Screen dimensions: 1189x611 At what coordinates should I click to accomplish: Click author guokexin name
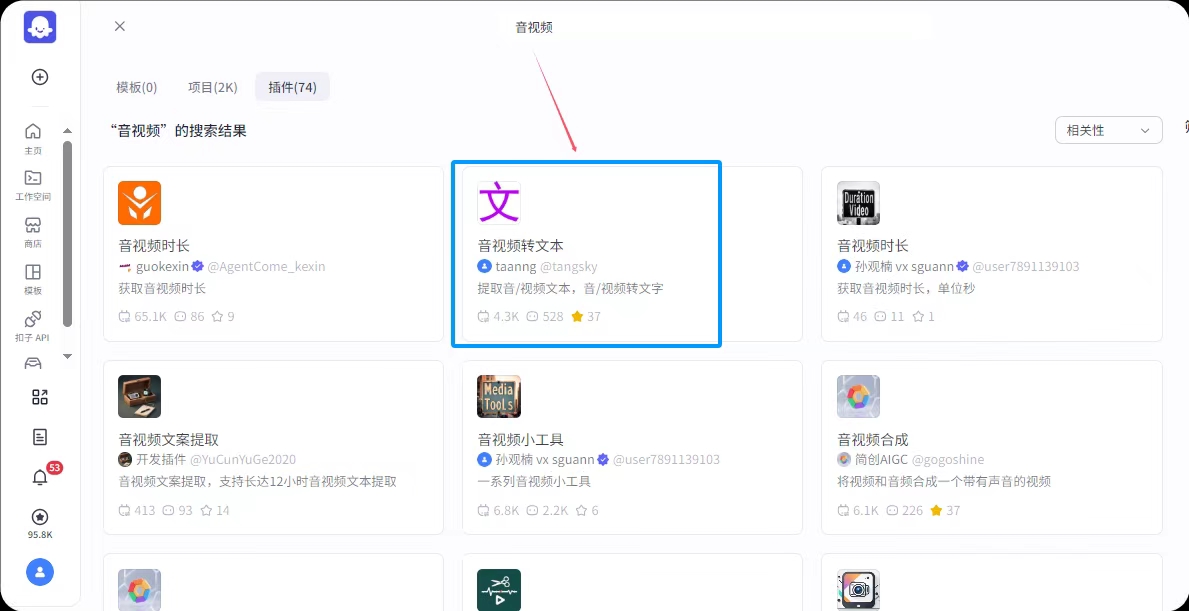pos(162,266)
